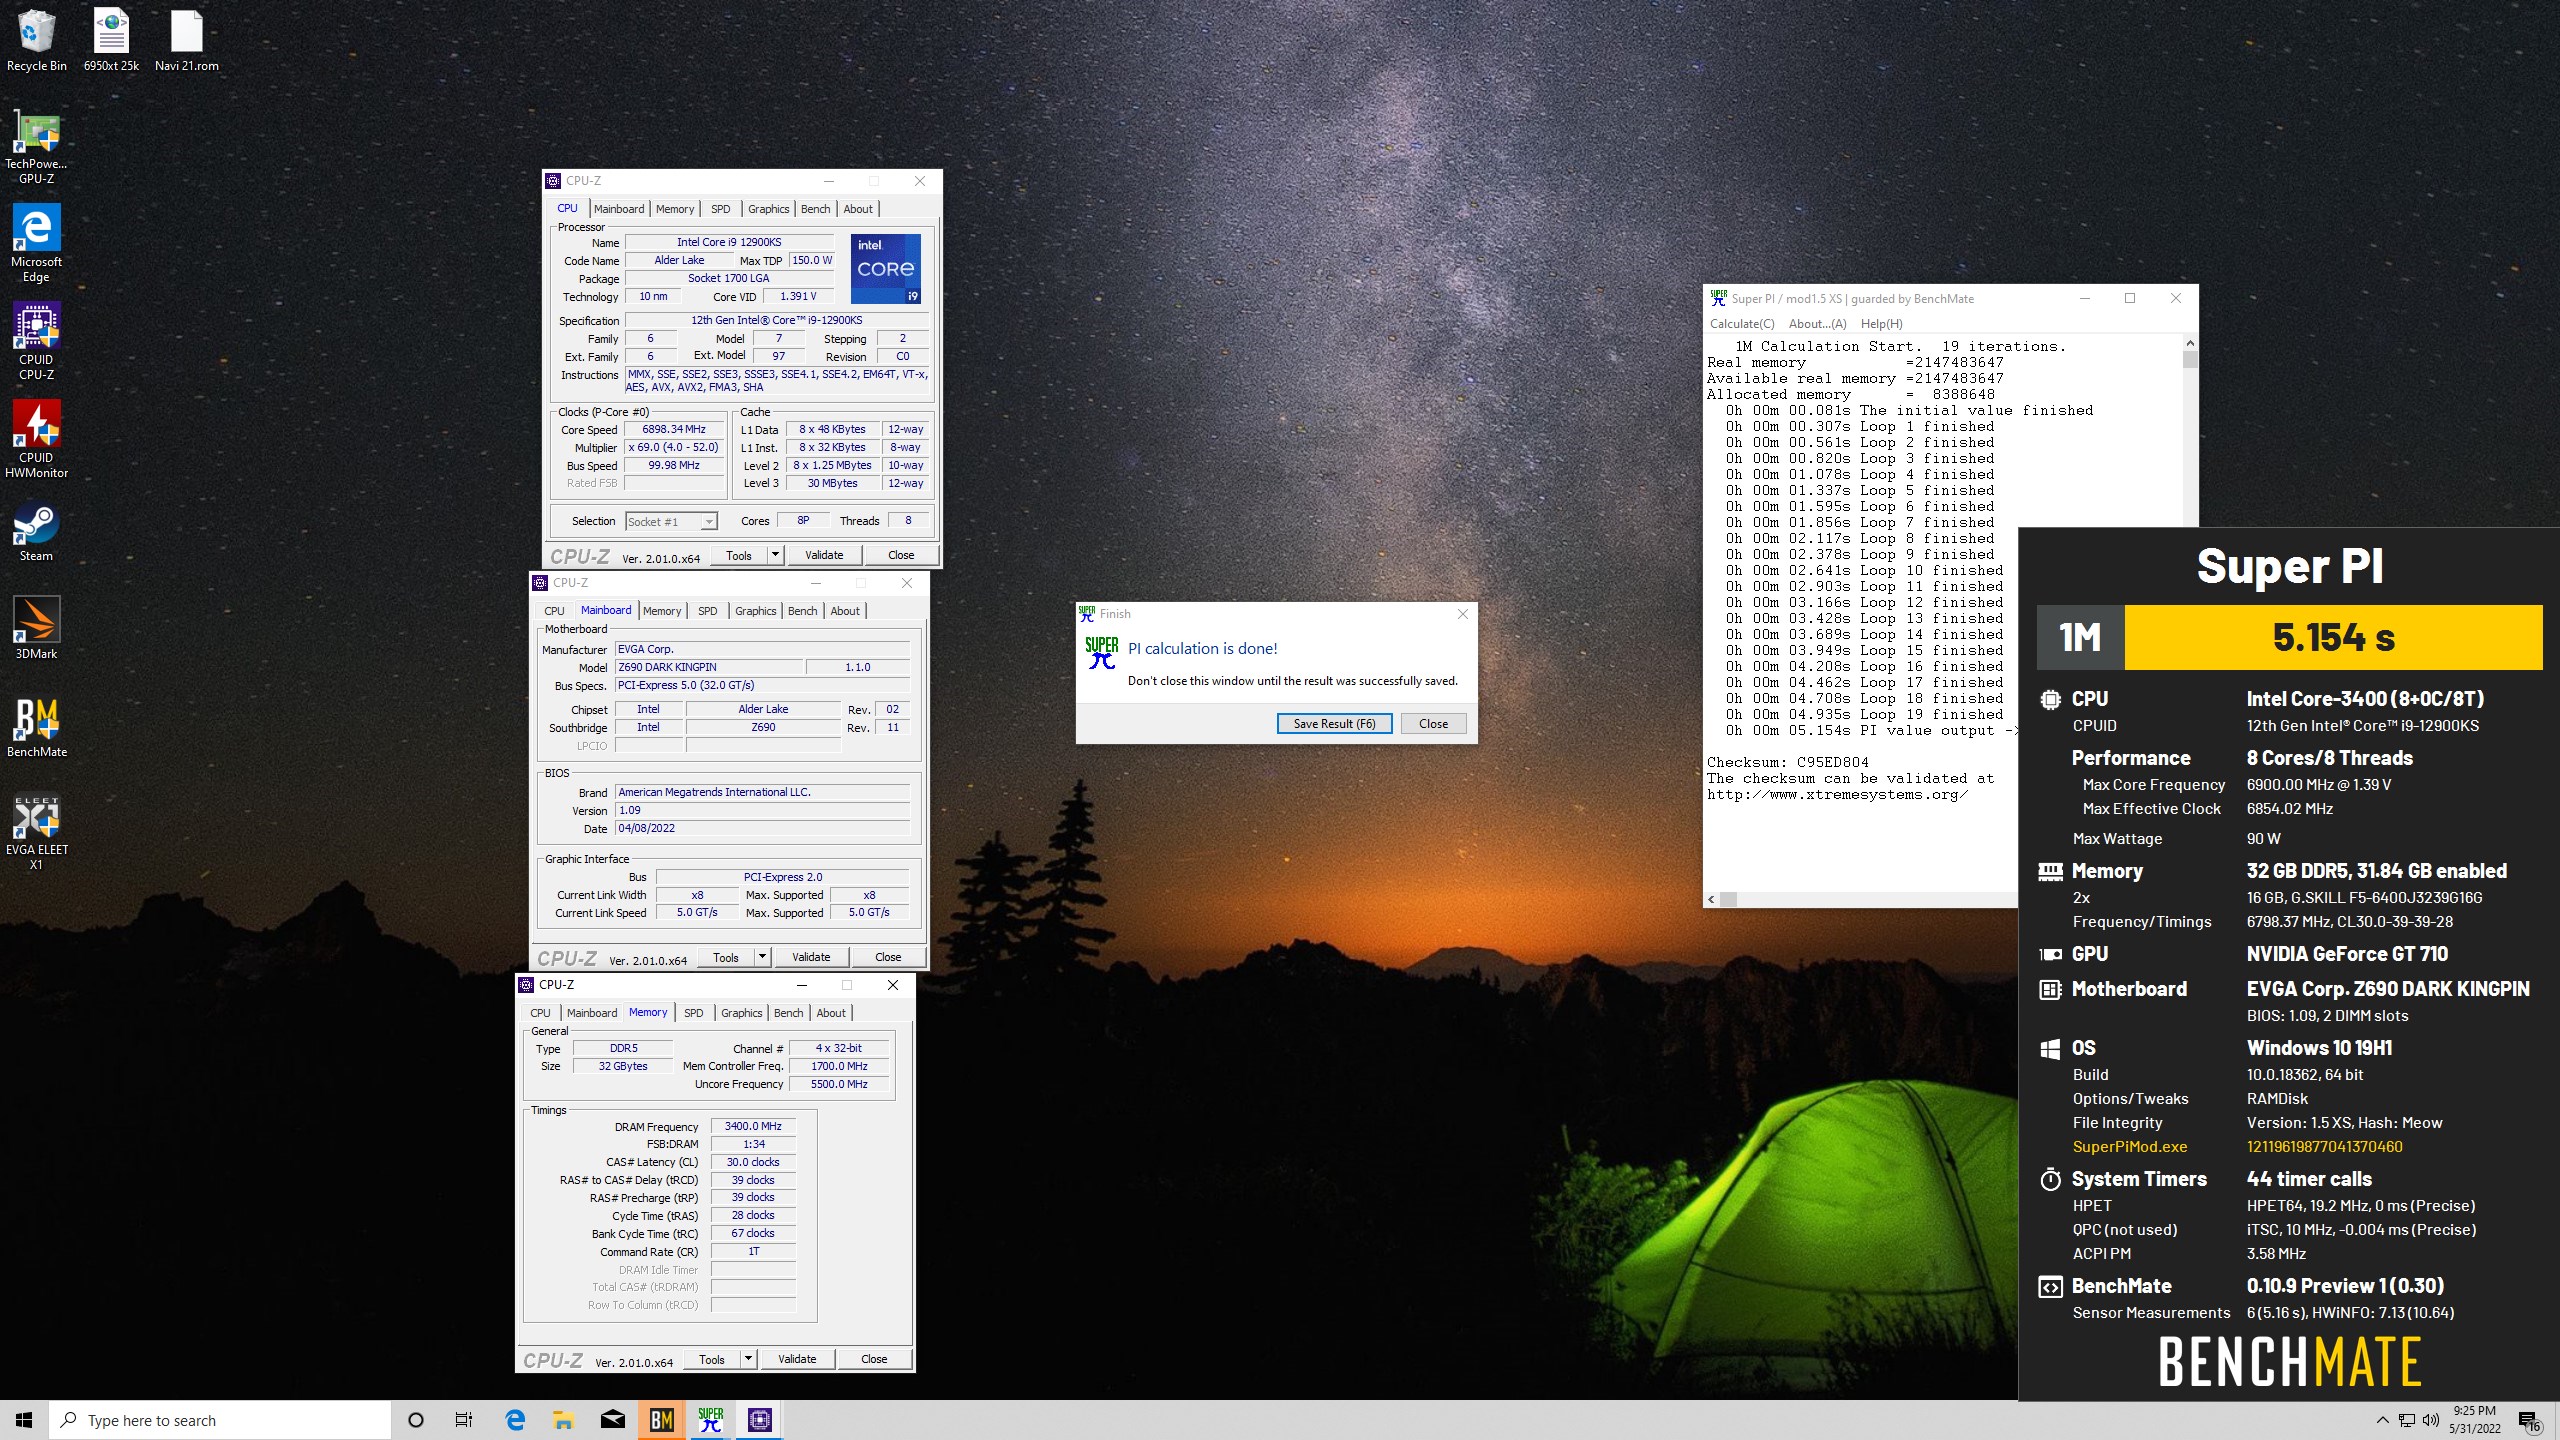Show hidden system tray icons

[2382, 1420]
